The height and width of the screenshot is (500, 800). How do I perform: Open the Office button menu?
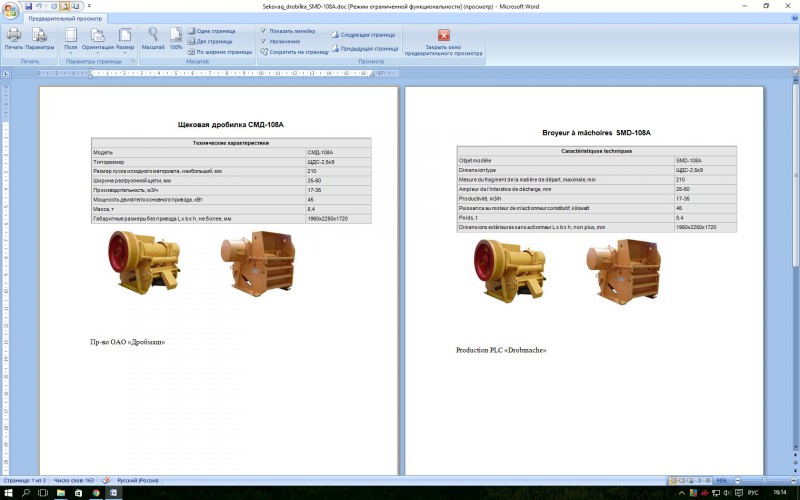tap(10, 10)
